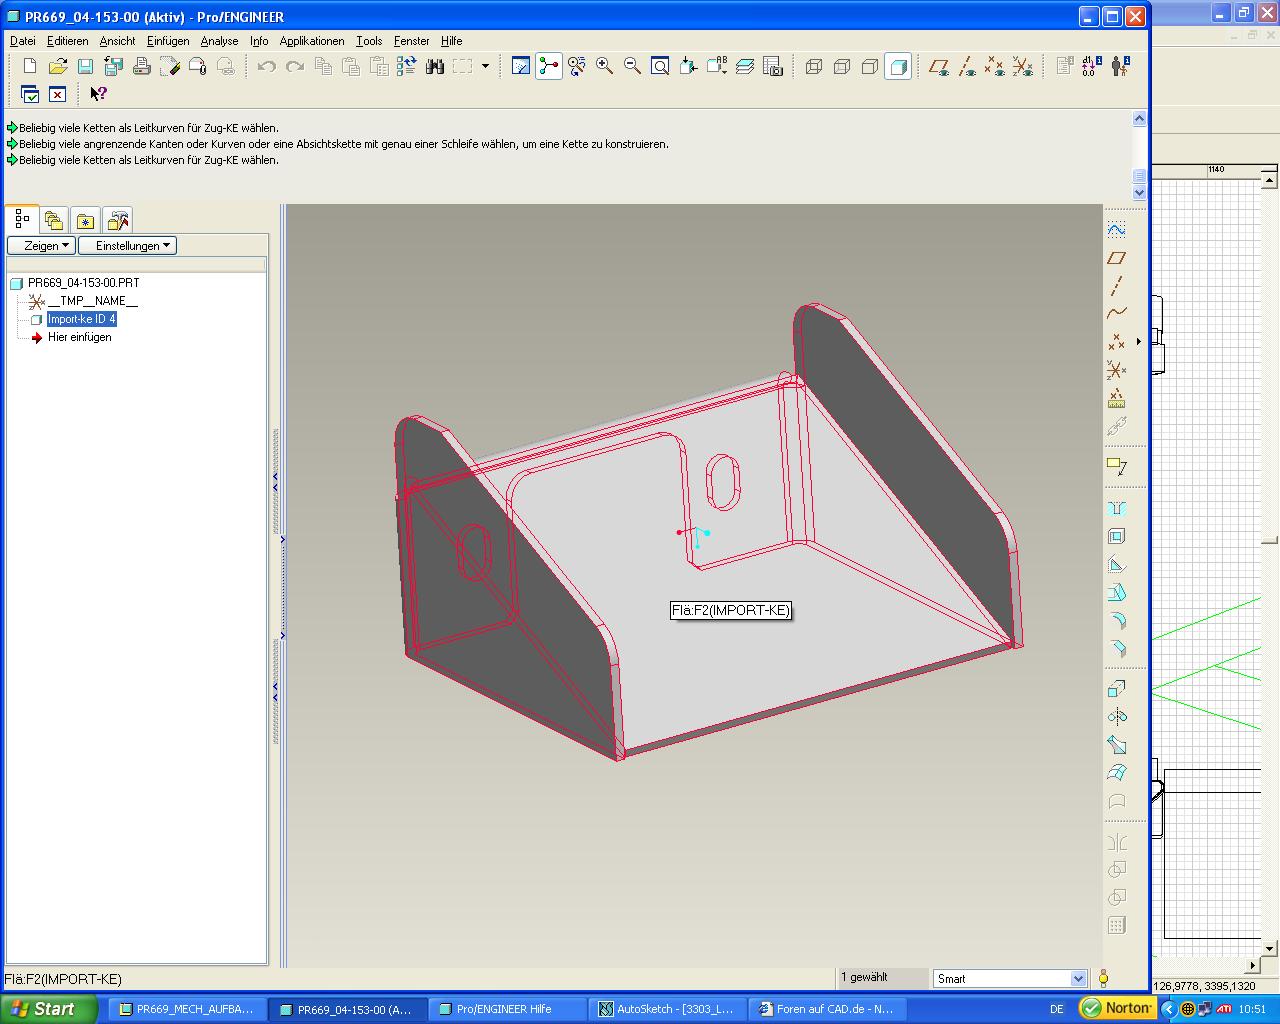Select the datum curve tool in the right toolbar
This screenshot has width=1280, height=1024.
(x=1117, y=313)
